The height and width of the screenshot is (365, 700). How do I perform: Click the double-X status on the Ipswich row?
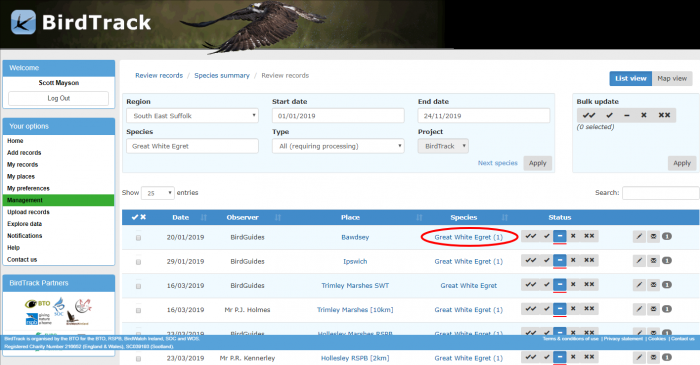[589, 260]
